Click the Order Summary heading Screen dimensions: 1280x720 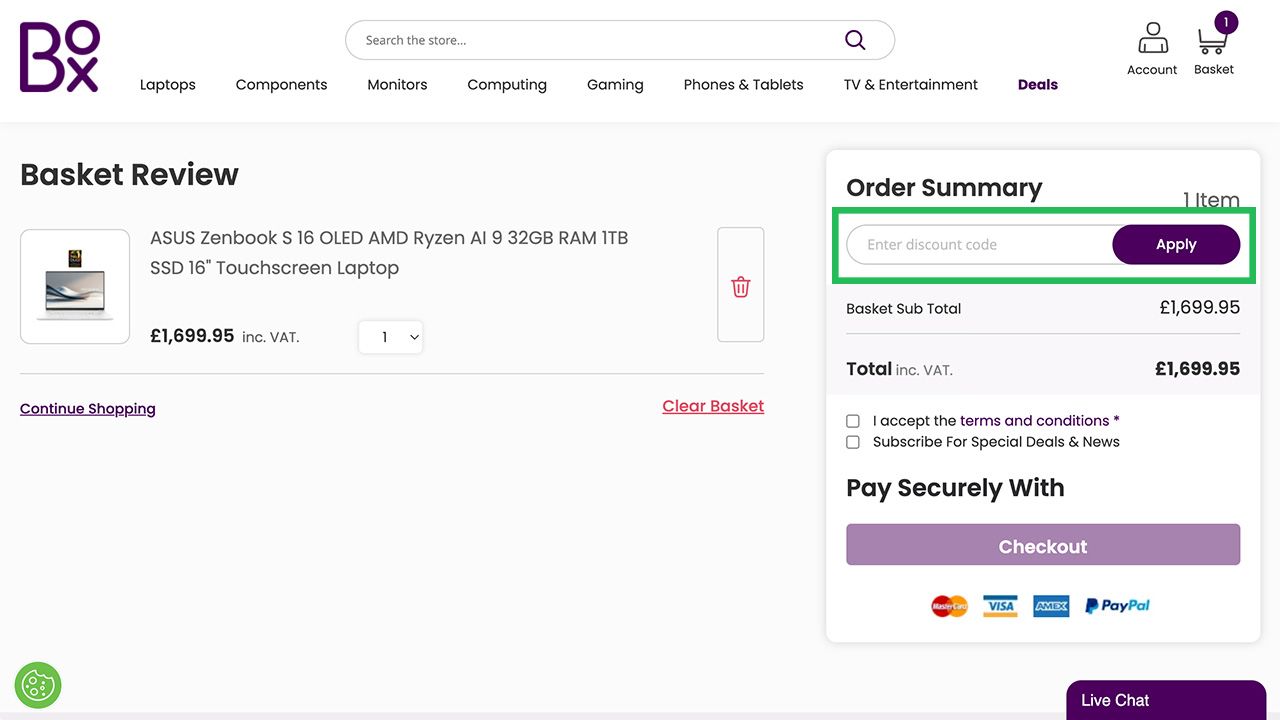(944, 188)
